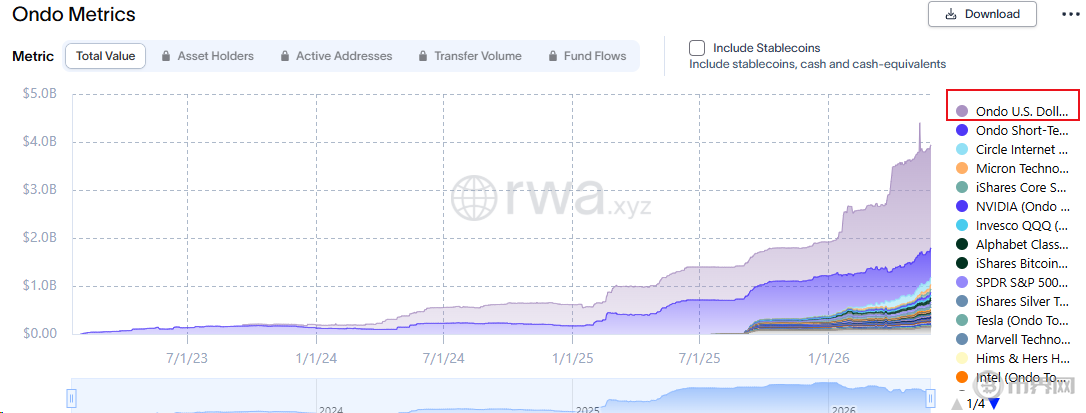Click iShares Silver T... legend swatch

click(961, 301)
